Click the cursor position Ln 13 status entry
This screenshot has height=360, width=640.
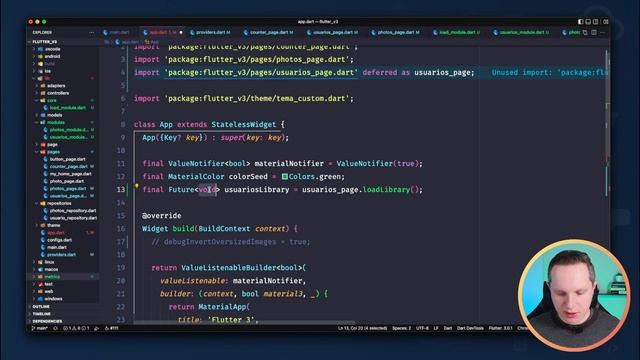pyautogui.click(x=362, y=328)
